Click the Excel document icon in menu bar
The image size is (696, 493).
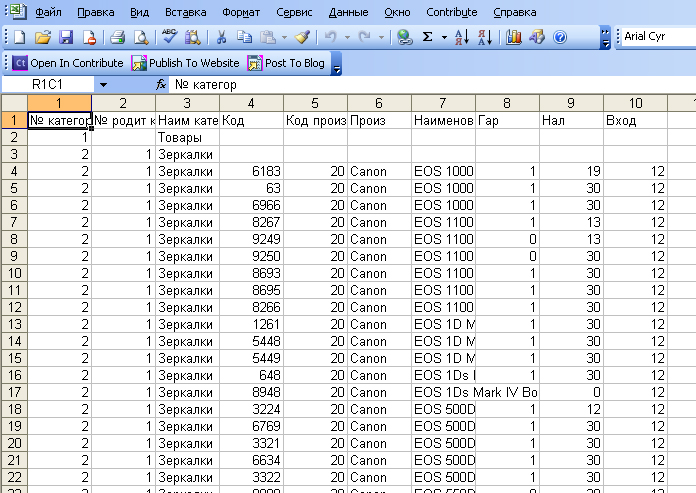[18, 12]
